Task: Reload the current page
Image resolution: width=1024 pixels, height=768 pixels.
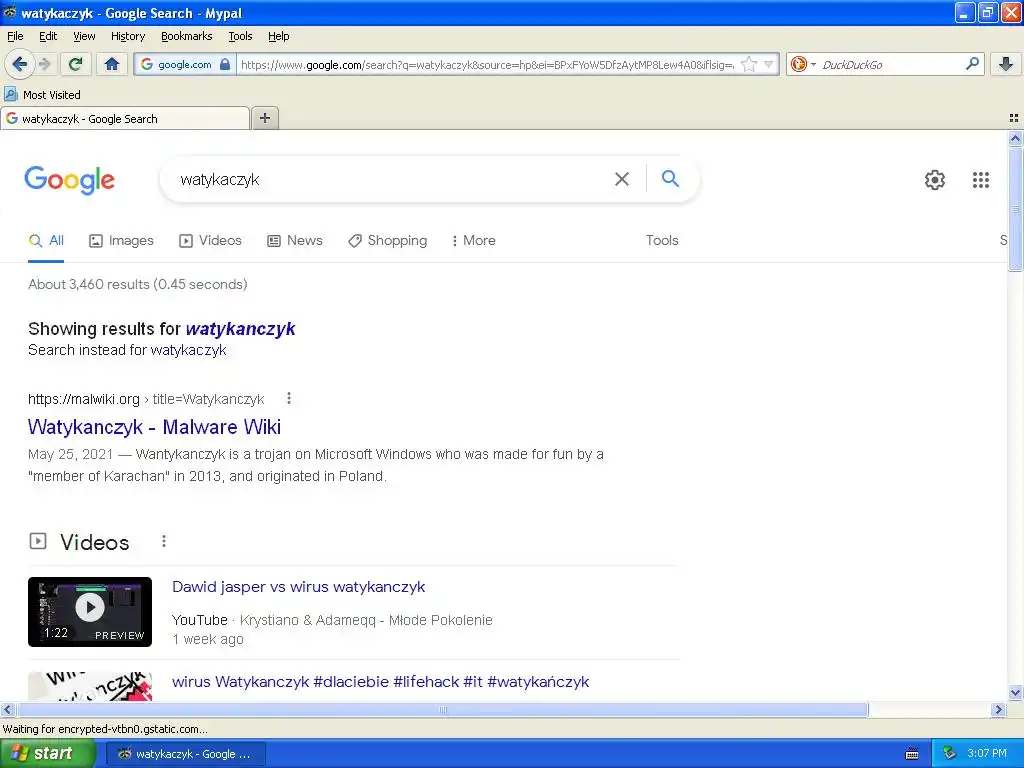Action: pos(75,64)
